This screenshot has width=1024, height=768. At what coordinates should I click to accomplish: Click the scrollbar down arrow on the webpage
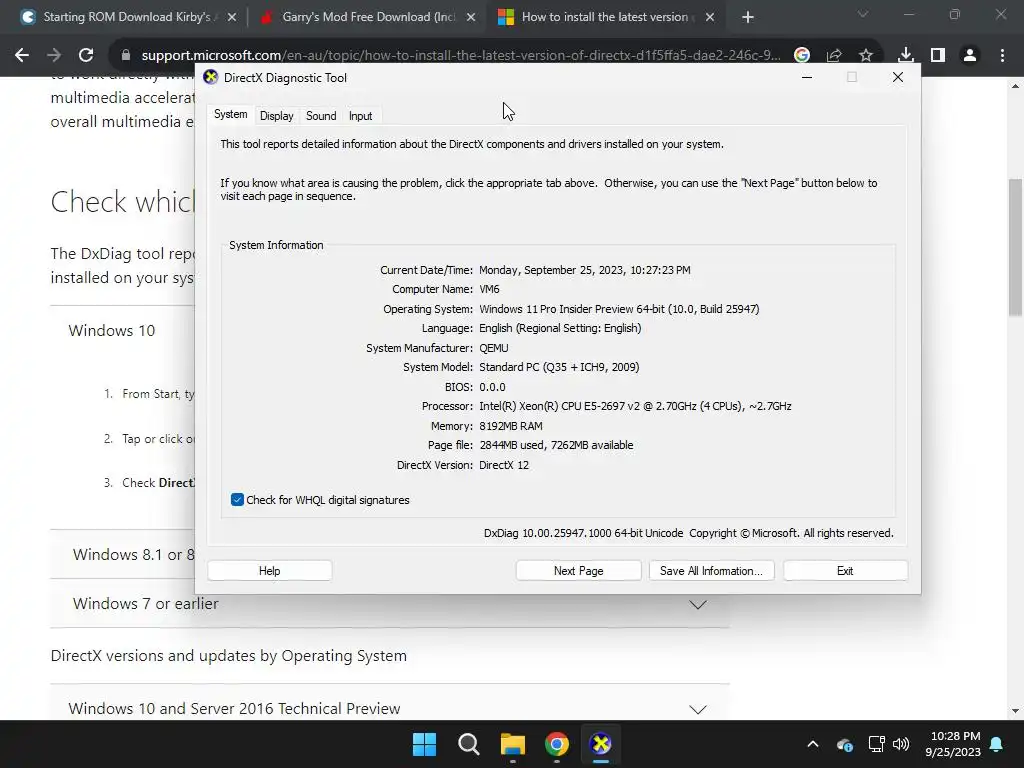pyautogui.click(x=1015, y=711)
